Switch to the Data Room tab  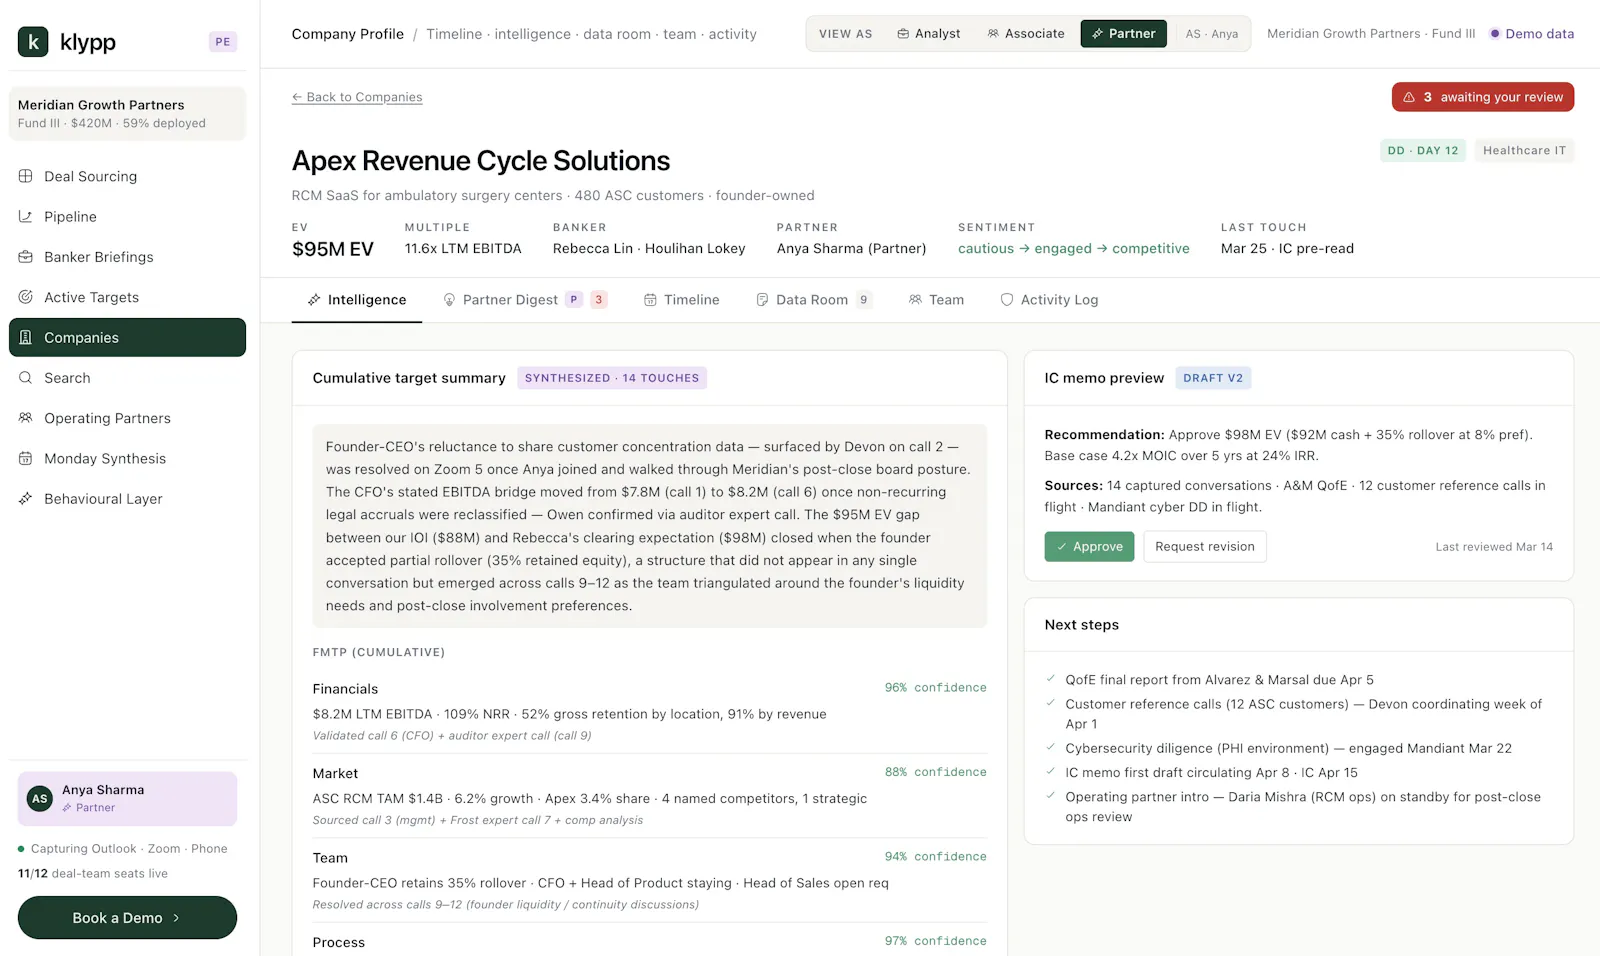[x=813, y=300]
